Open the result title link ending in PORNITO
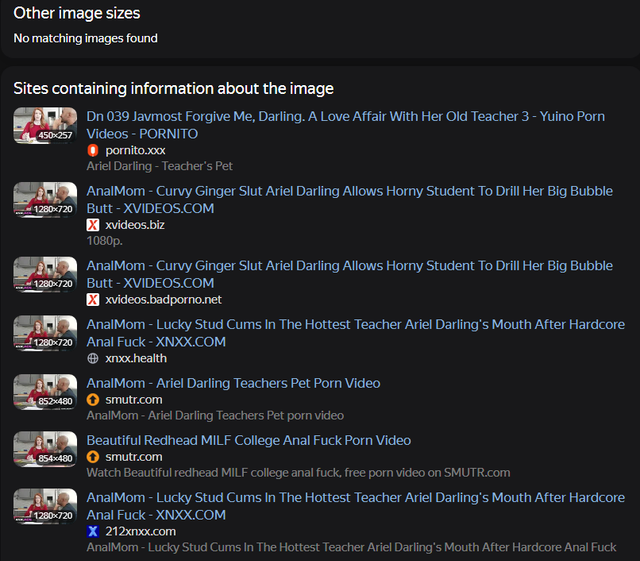Viewport: 640px width, 561px height. coord(345,125)
